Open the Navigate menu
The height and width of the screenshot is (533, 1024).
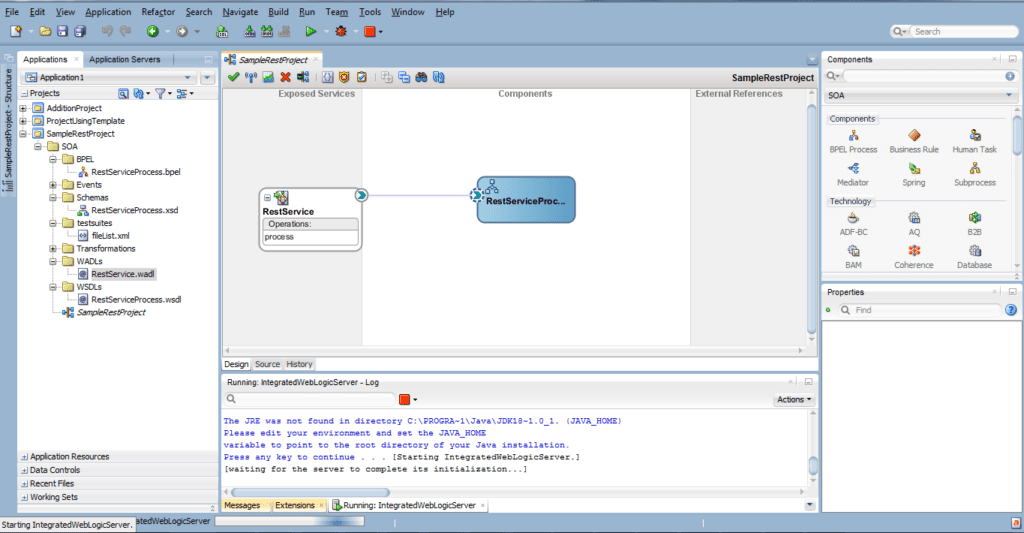pyautogui.click(x=240, y=12)
